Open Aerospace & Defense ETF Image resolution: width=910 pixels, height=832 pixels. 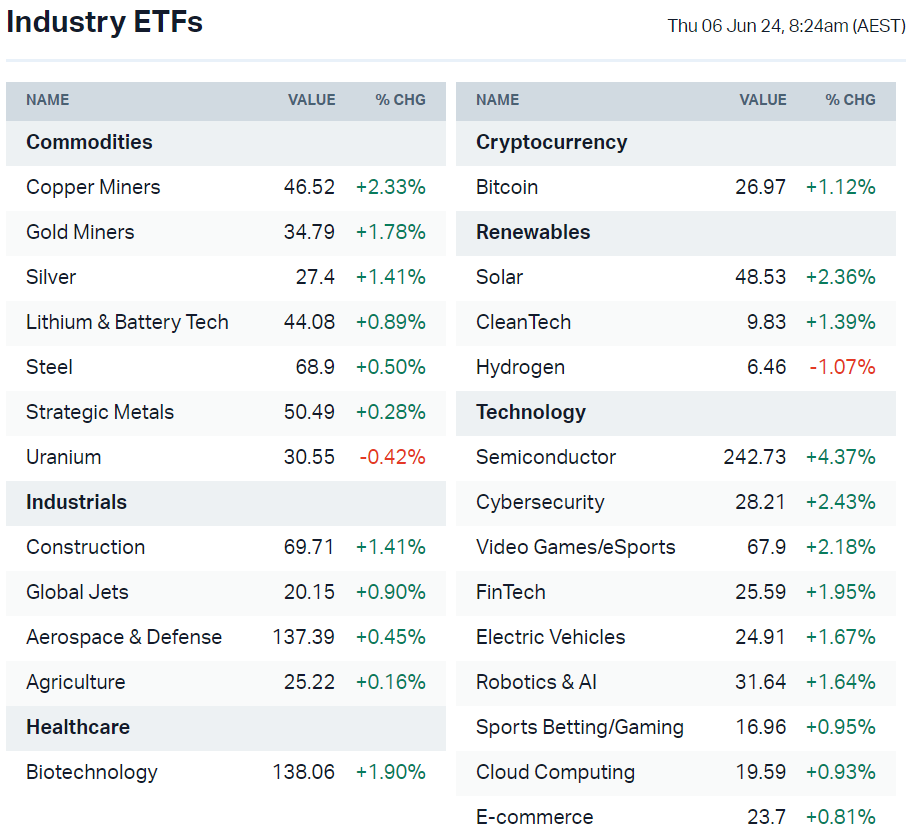coord(124,637)
